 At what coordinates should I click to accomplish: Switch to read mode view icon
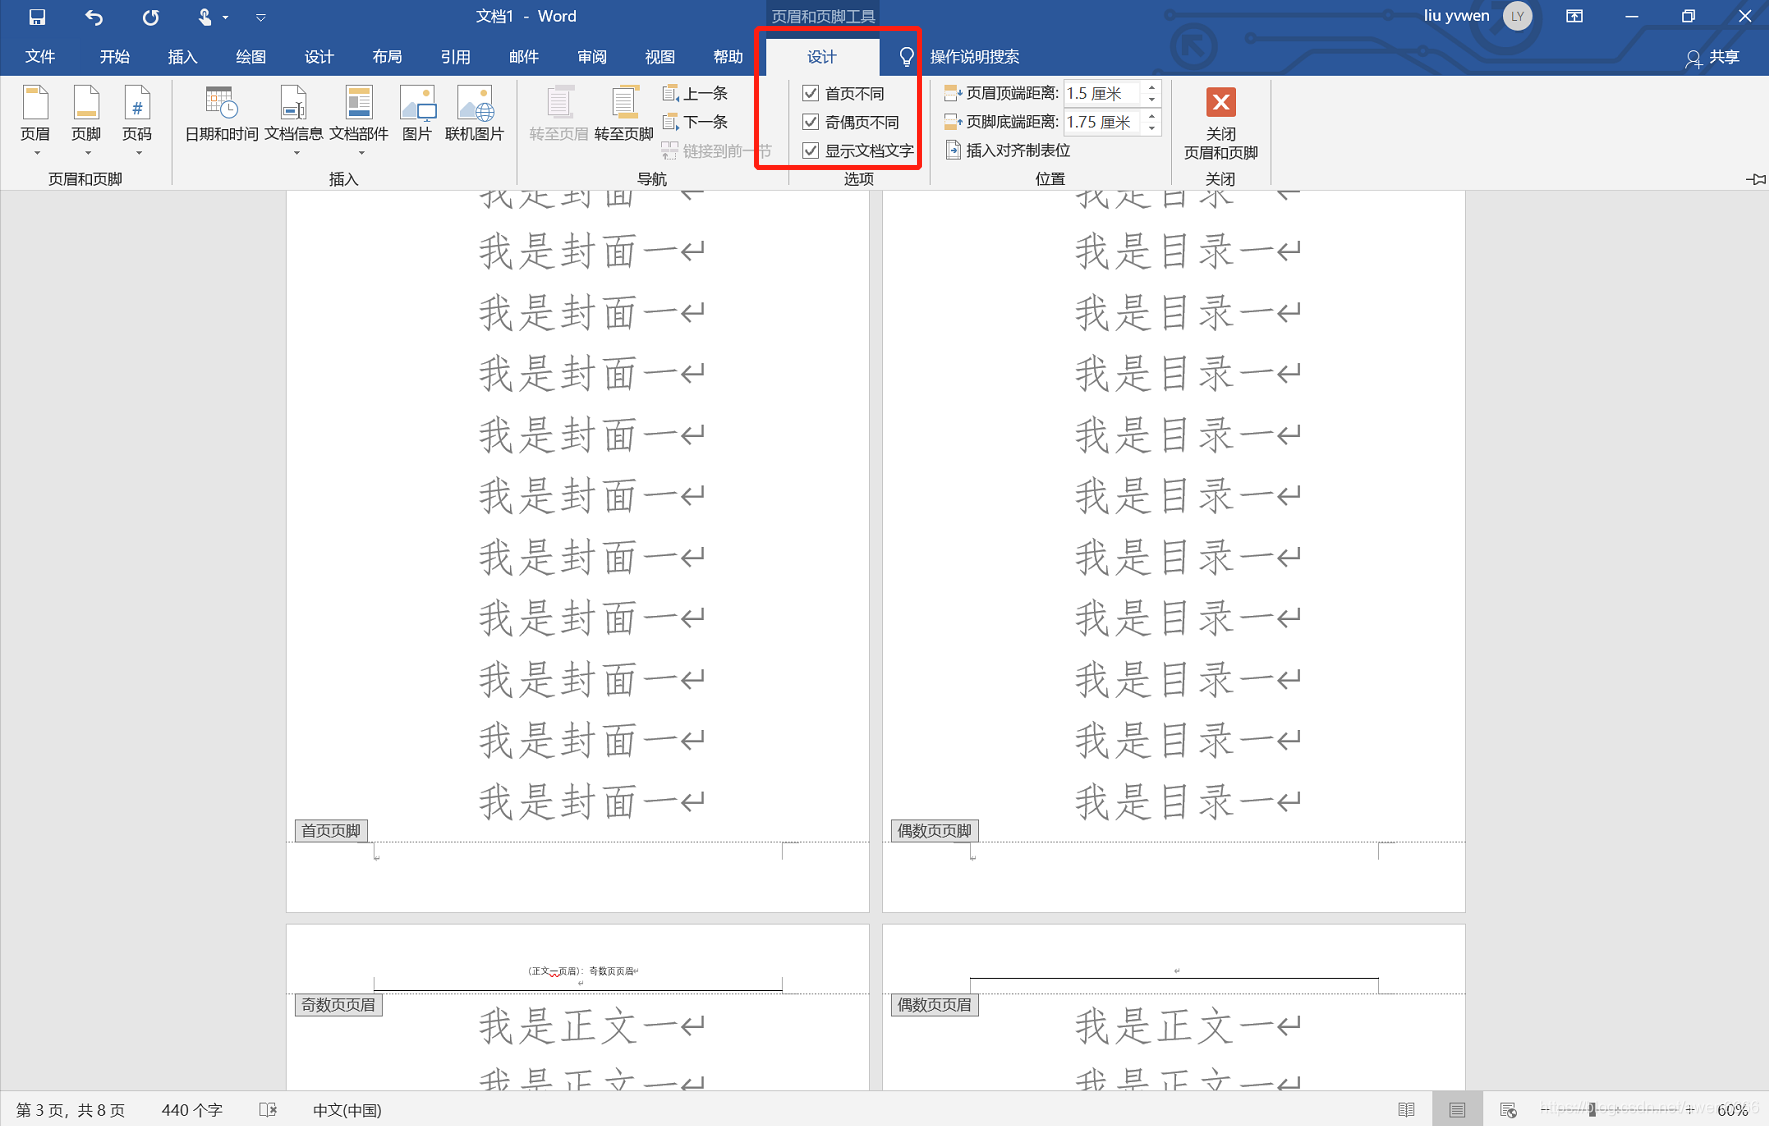click(x=1406, y=1109)
